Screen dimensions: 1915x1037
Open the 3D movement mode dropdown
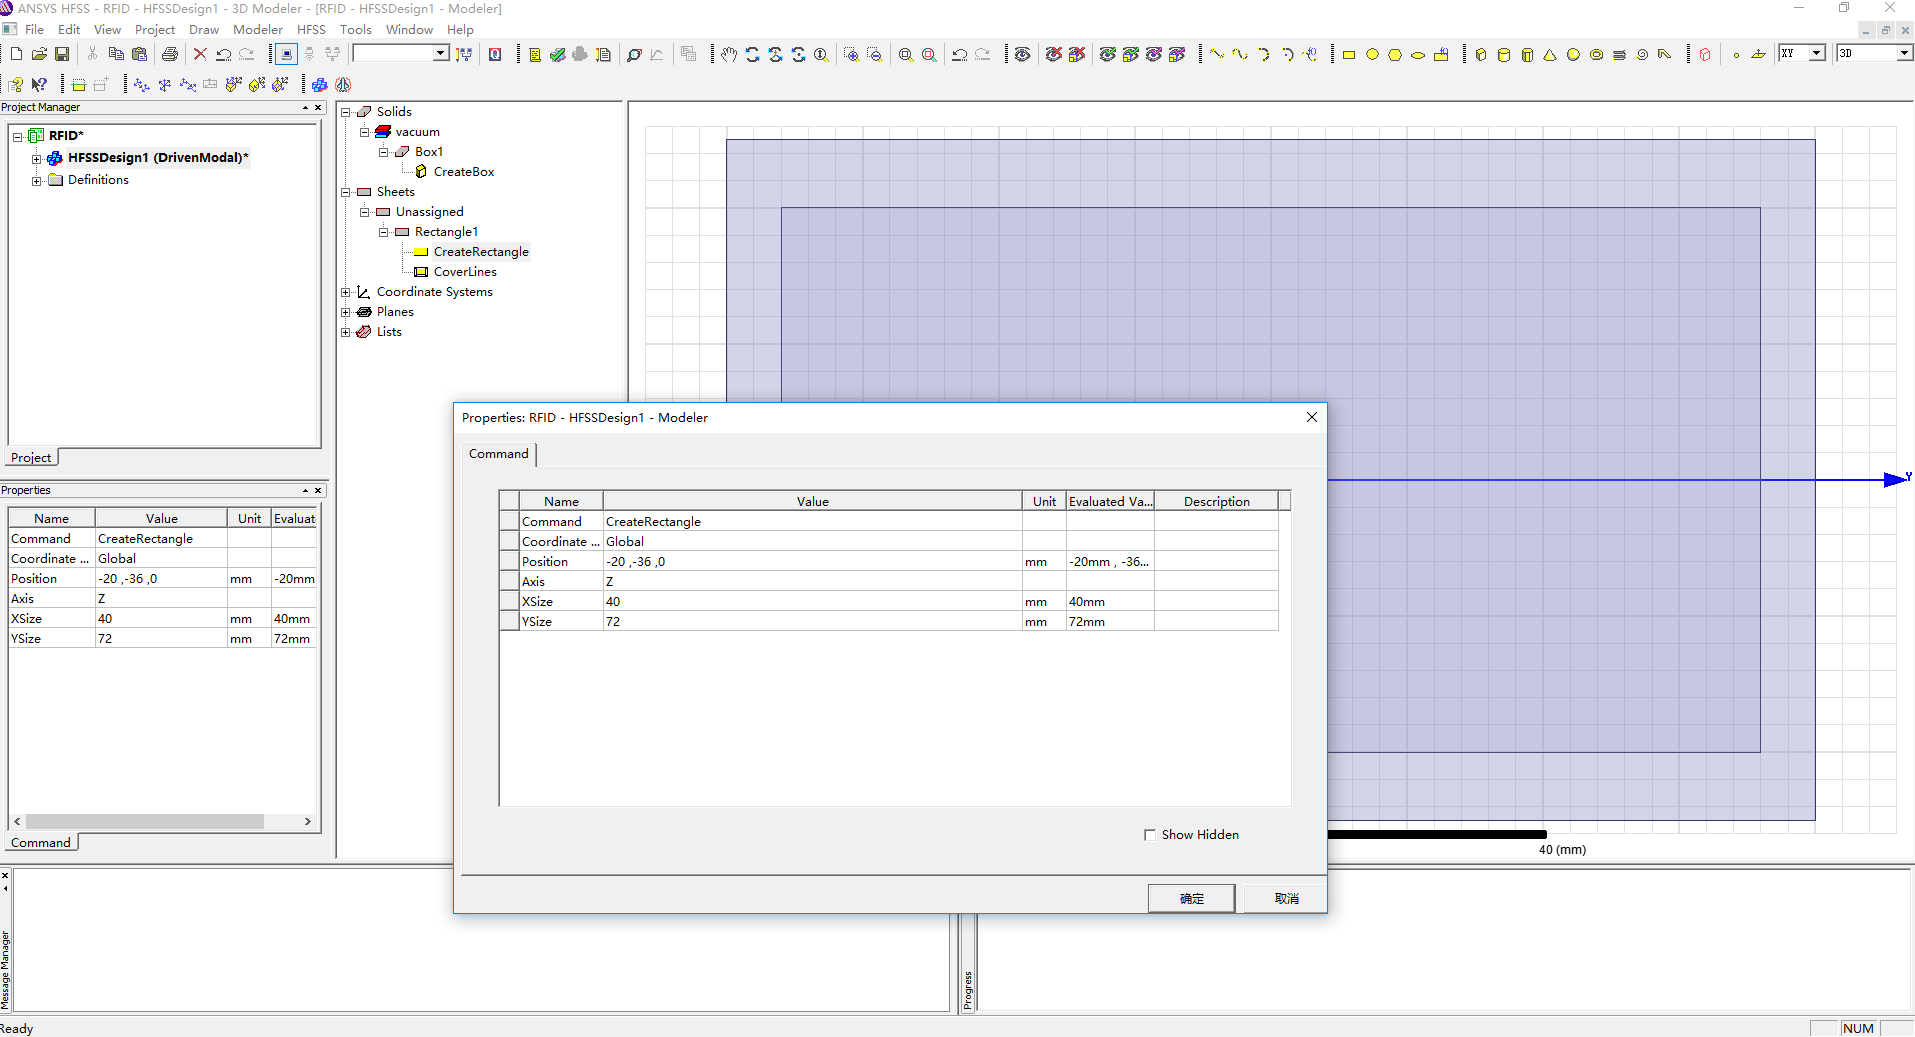click(1903, 53)
